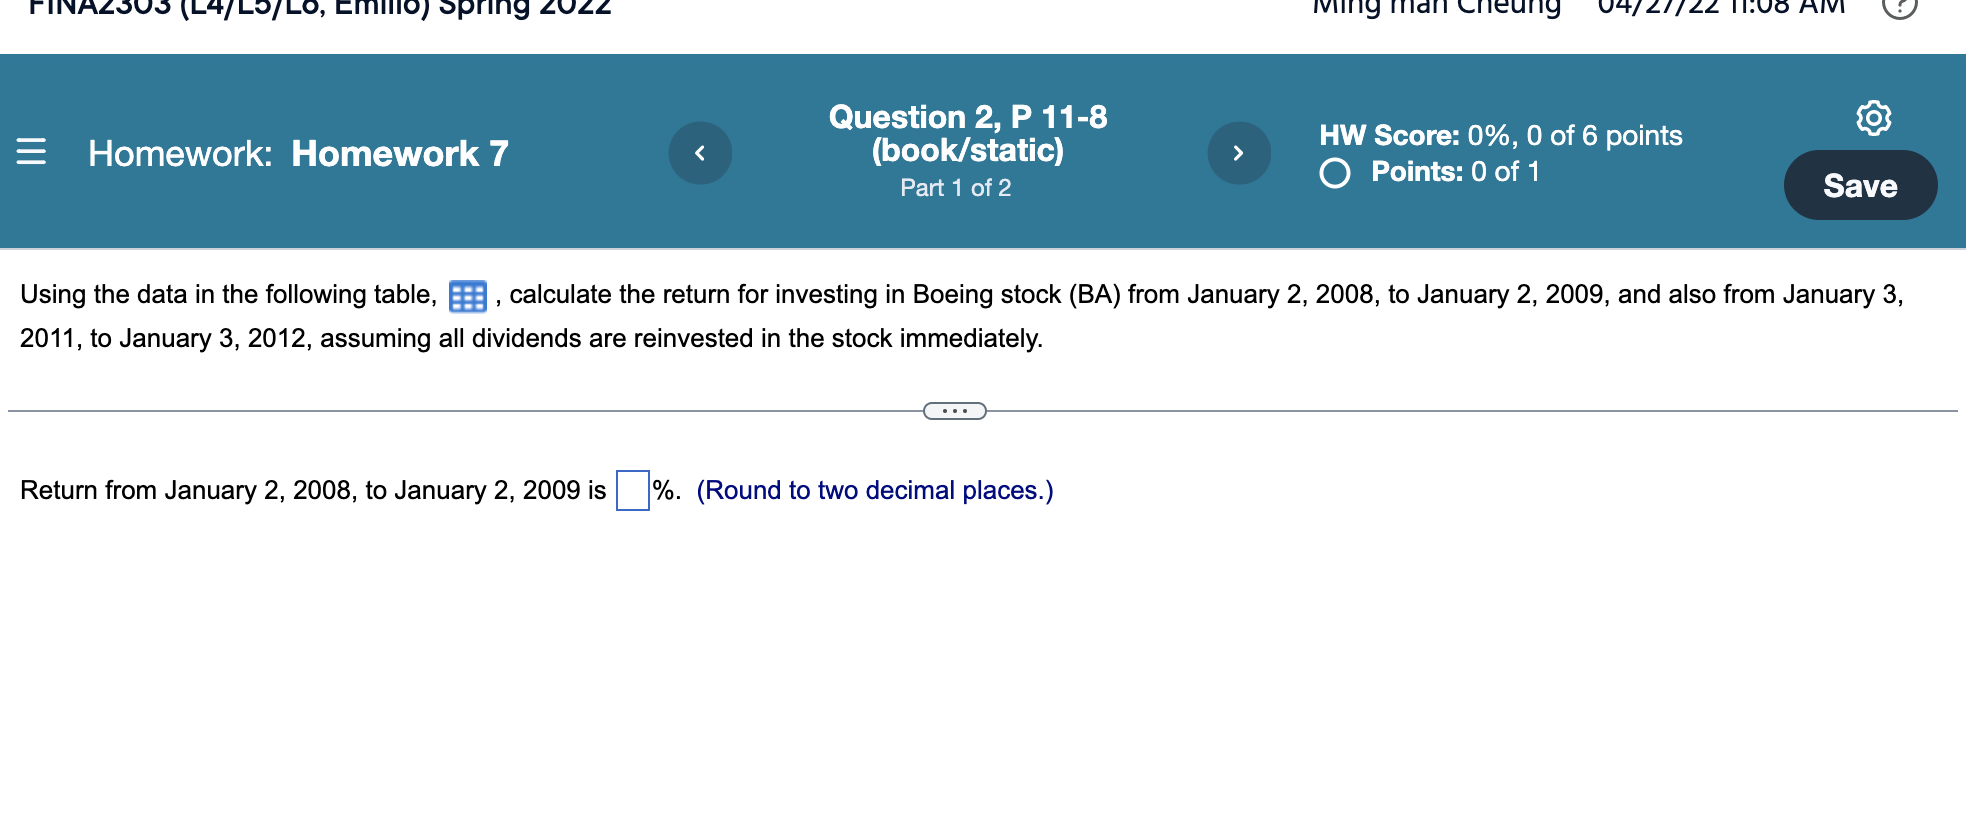Go to next question using right chevron
The image size is (1966, 826).
(x=1239, y=153)
